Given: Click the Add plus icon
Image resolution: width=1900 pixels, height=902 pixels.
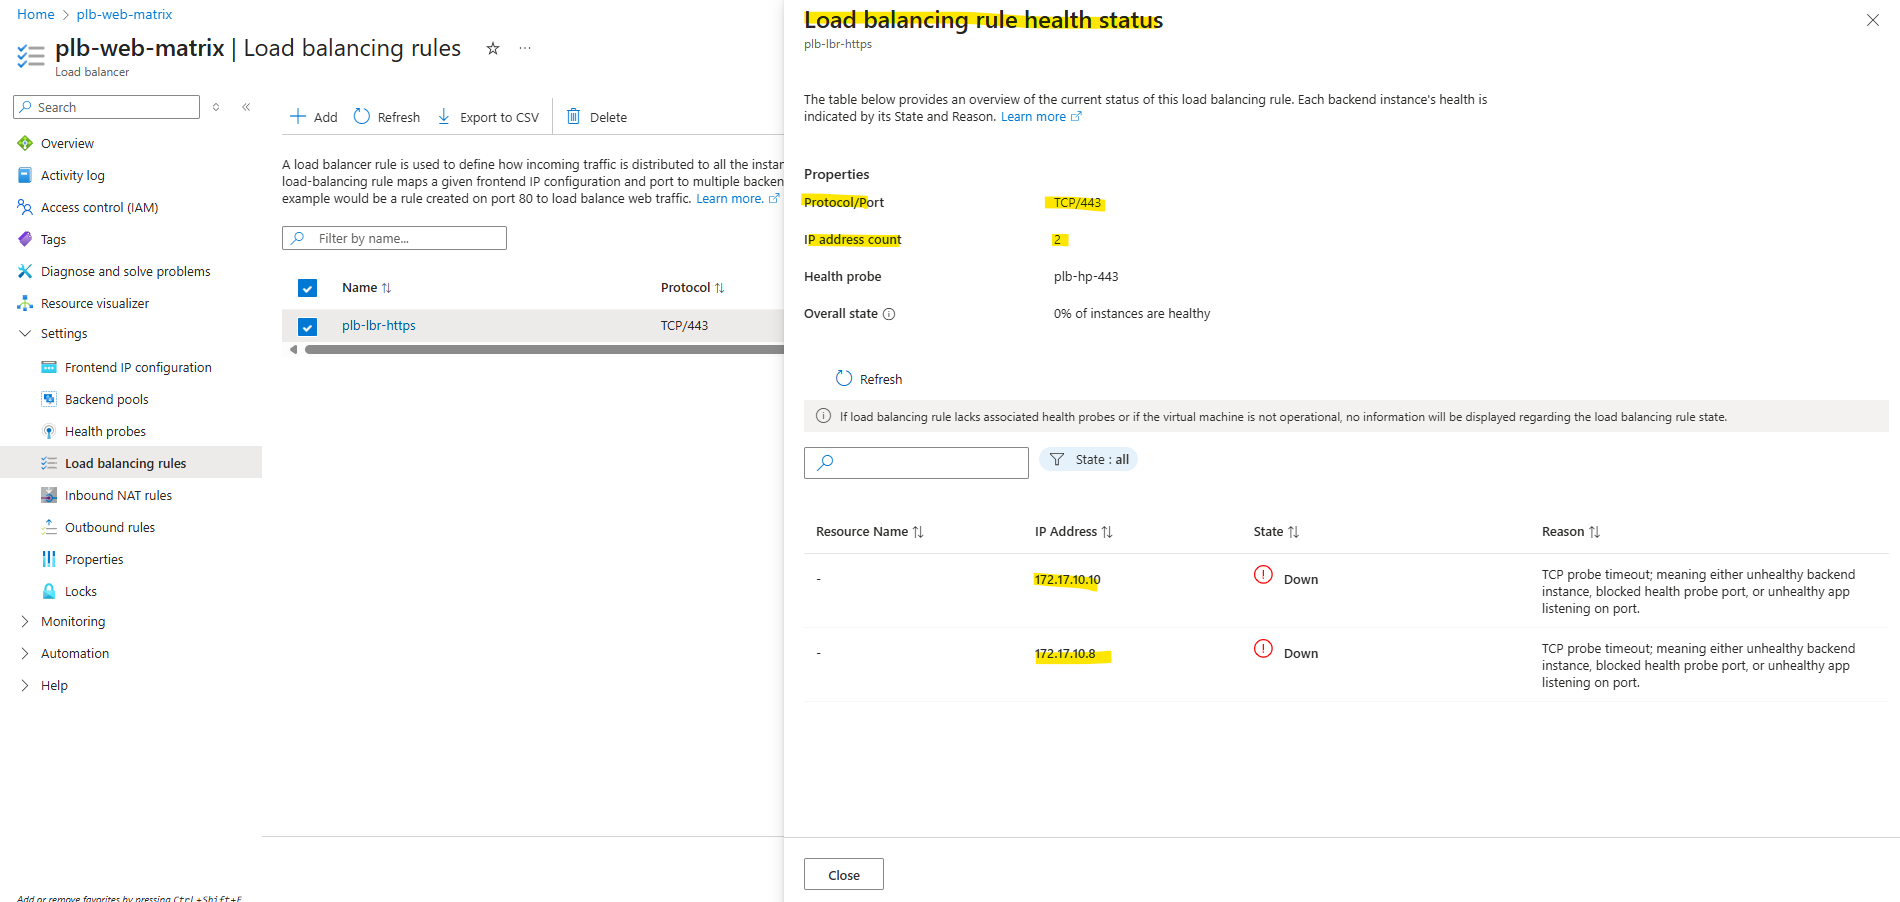Looking at the screenshot, I should [298, 117].
